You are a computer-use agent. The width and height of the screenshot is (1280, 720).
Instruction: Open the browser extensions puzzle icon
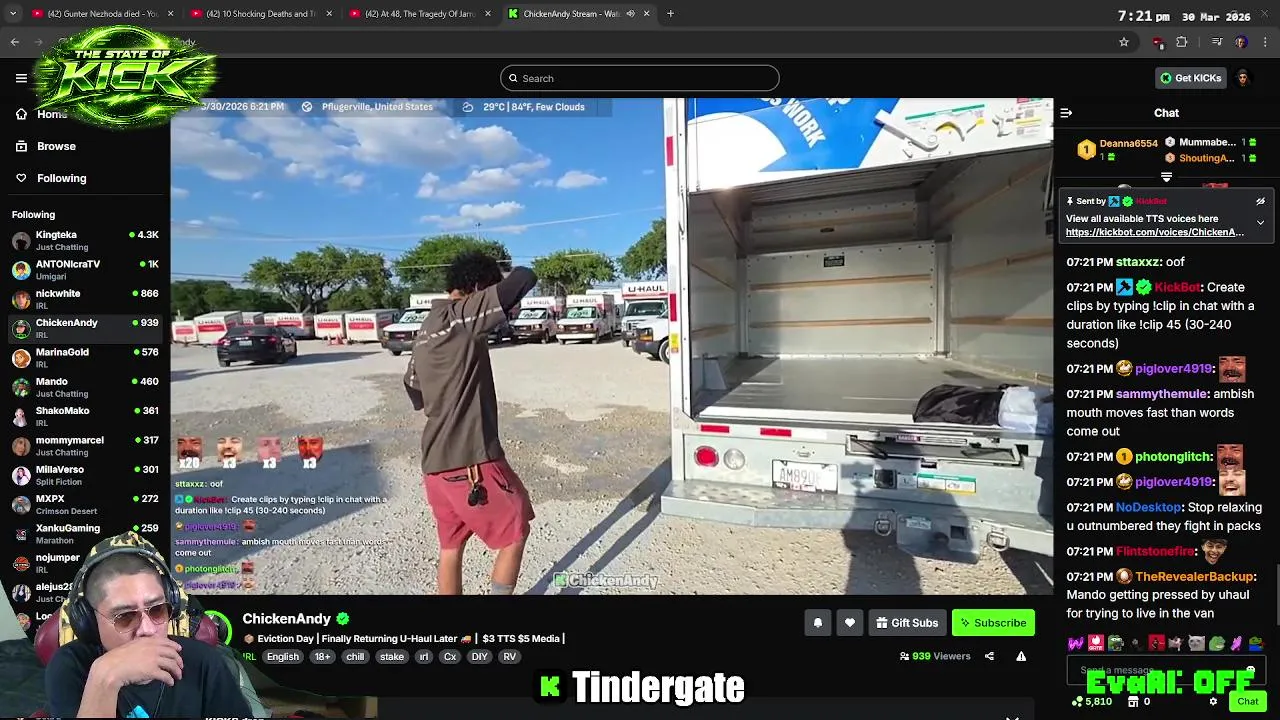coord(1182,42)
